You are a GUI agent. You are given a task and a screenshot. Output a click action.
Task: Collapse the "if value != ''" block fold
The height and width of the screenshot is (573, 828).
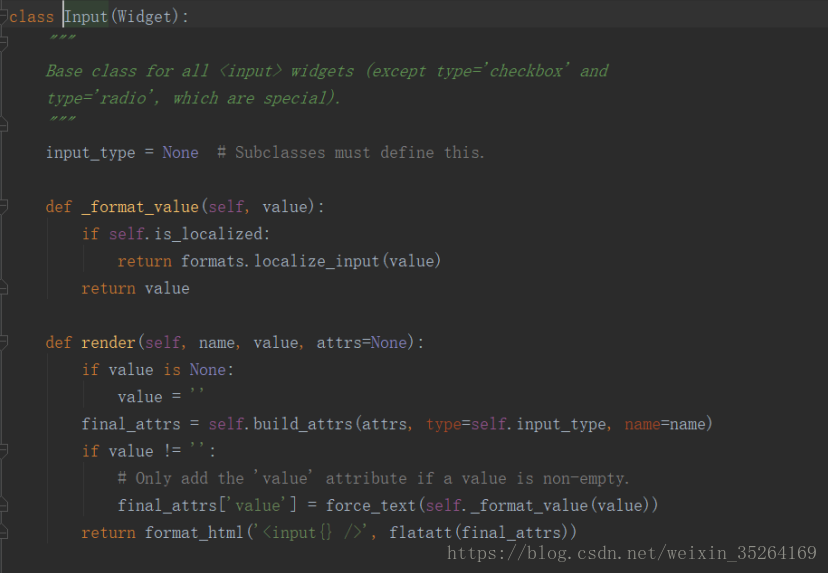point(3,450)
